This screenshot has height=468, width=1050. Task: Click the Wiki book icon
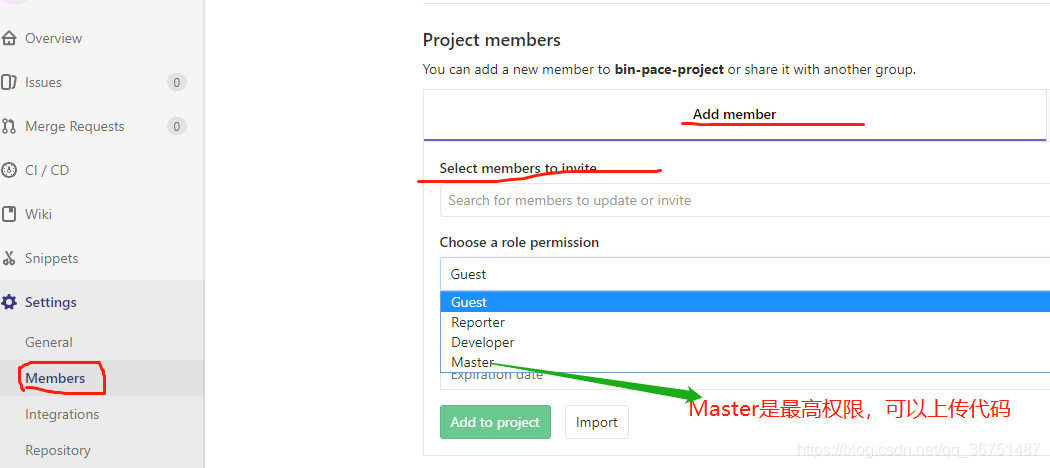point(9,214)
